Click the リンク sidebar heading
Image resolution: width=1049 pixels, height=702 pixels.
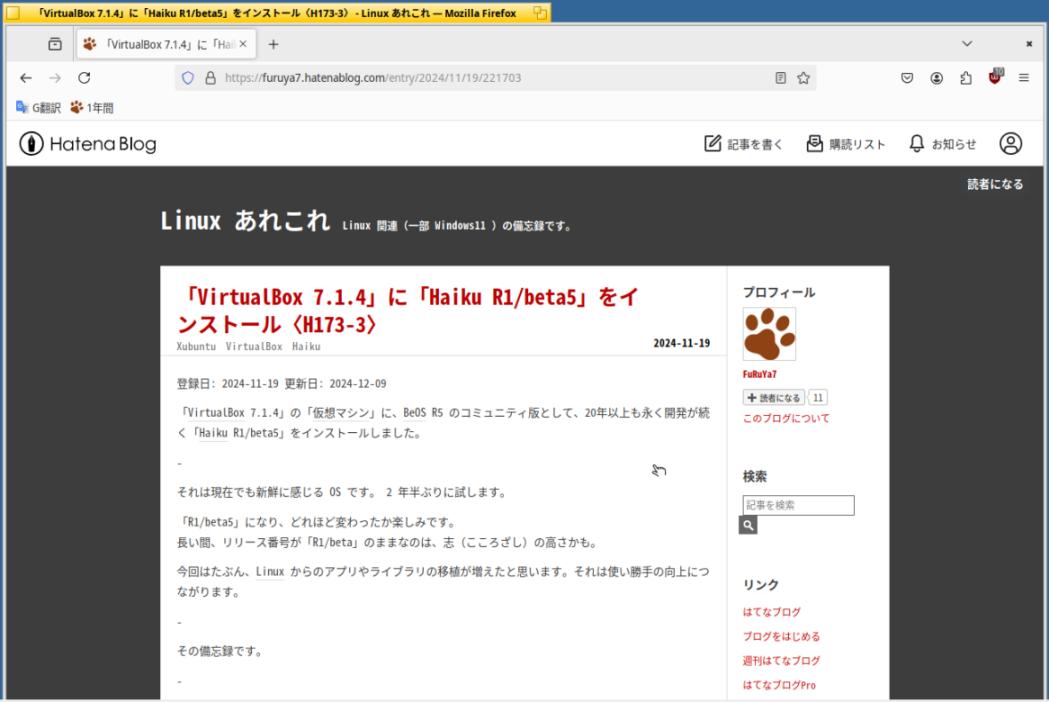[761, 585]
